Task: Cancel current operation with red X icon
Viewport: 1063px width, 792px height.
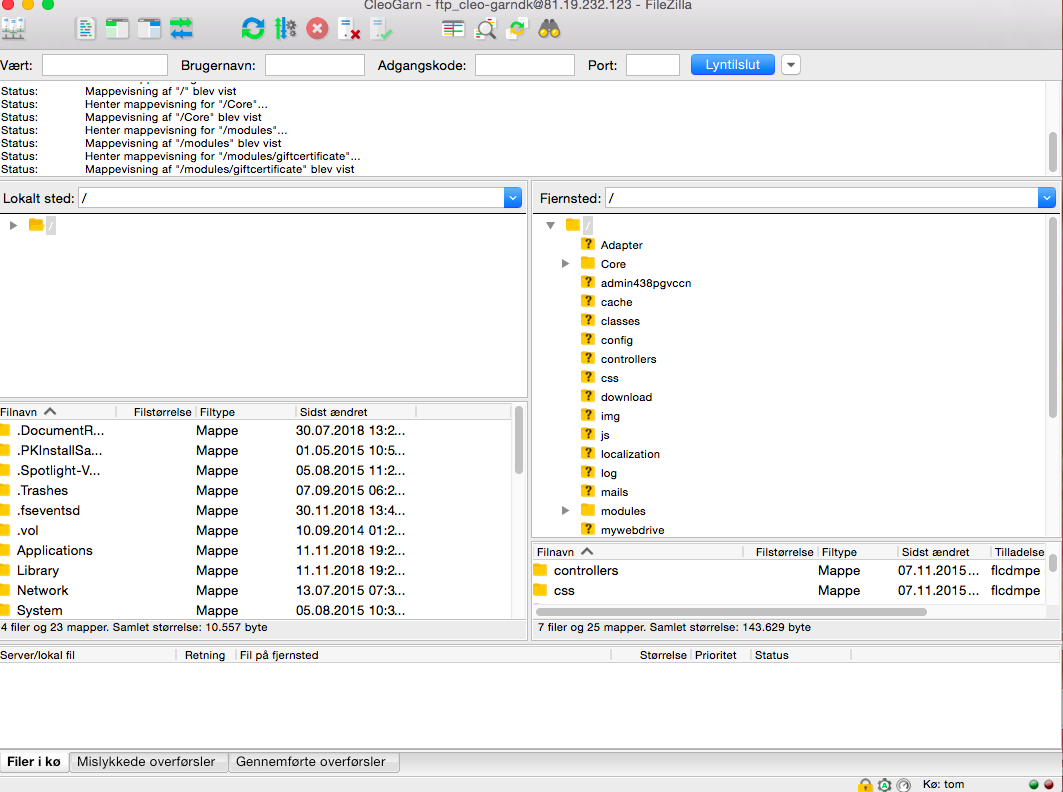Action: [317, 29]
